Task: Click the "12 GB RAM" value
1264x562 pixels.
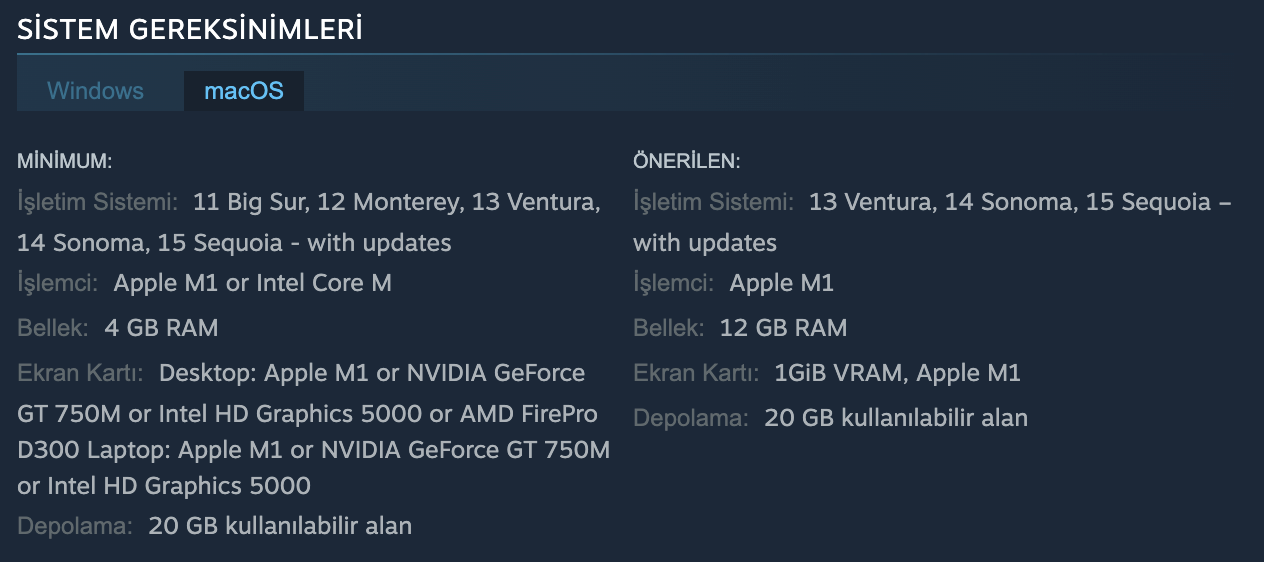Action: point(783,328)
